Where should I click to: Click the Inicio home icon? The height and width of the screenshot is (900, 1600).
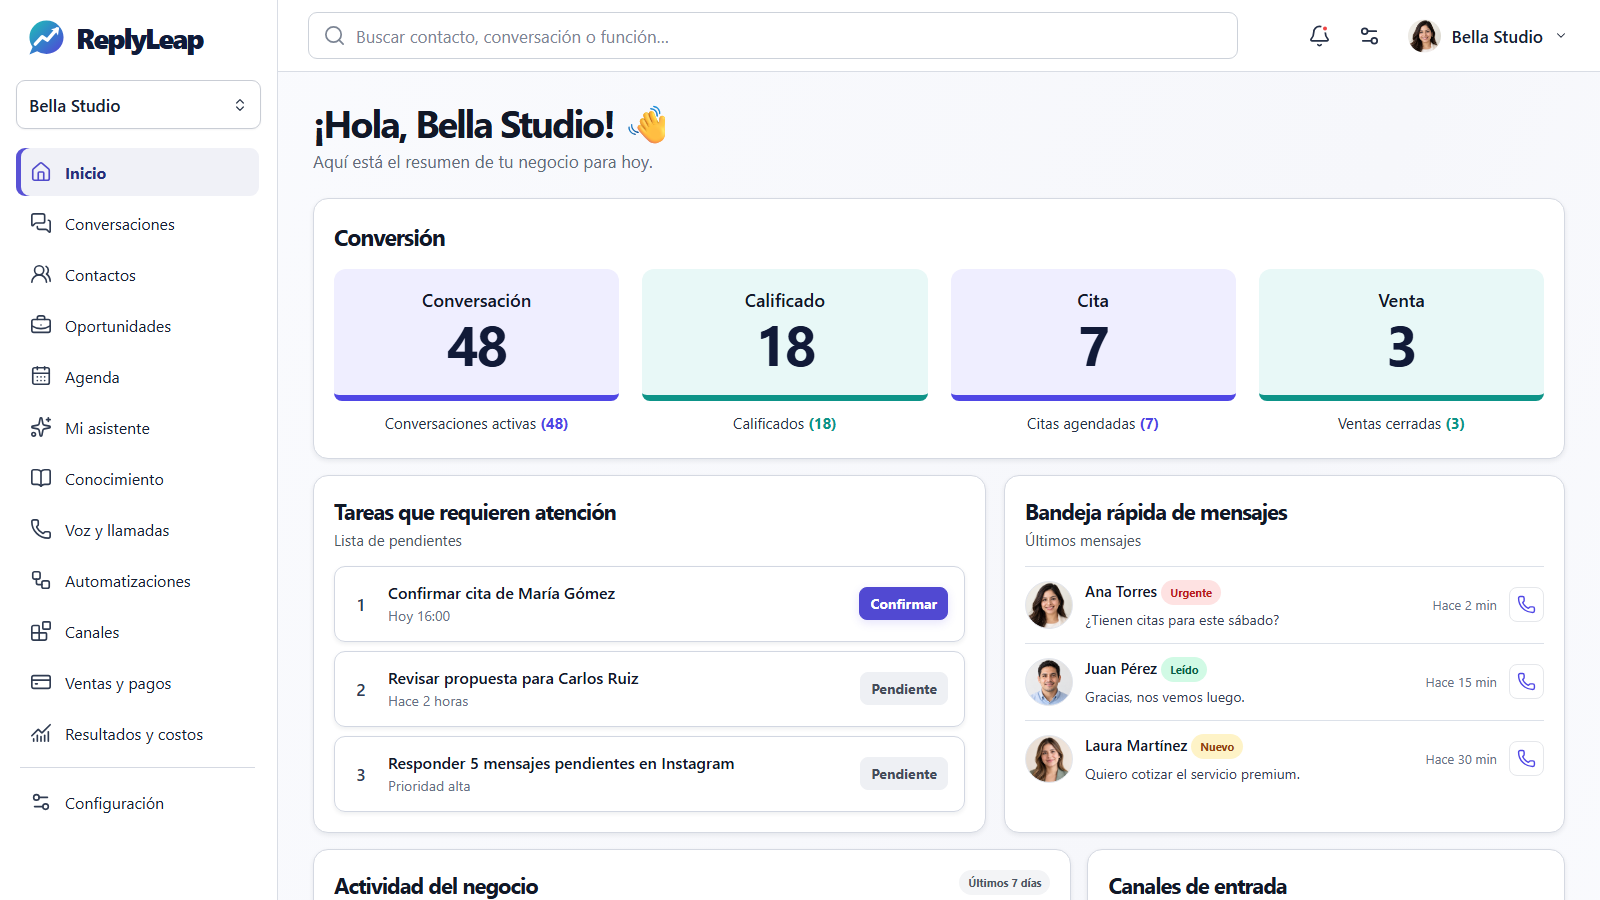(x=41, y=172)
